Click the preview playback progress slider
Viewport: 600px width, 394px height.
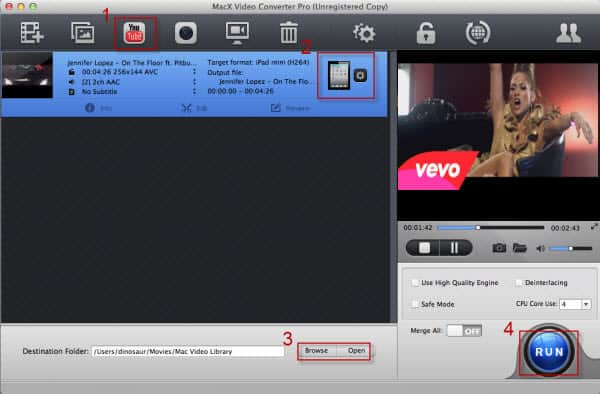(491, 228)
